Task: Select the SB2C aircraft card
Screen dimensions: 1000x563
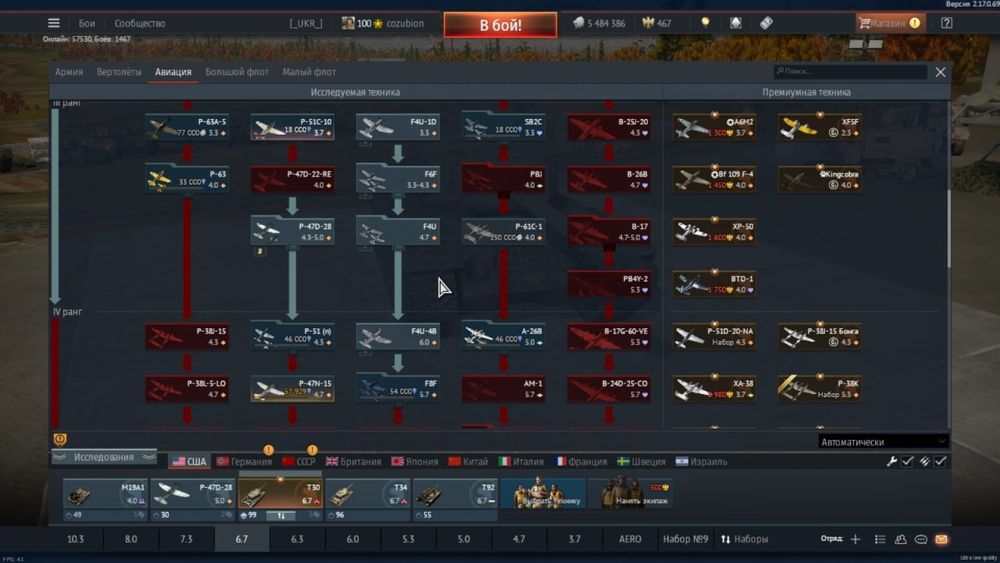Action: tap(503, 127)
